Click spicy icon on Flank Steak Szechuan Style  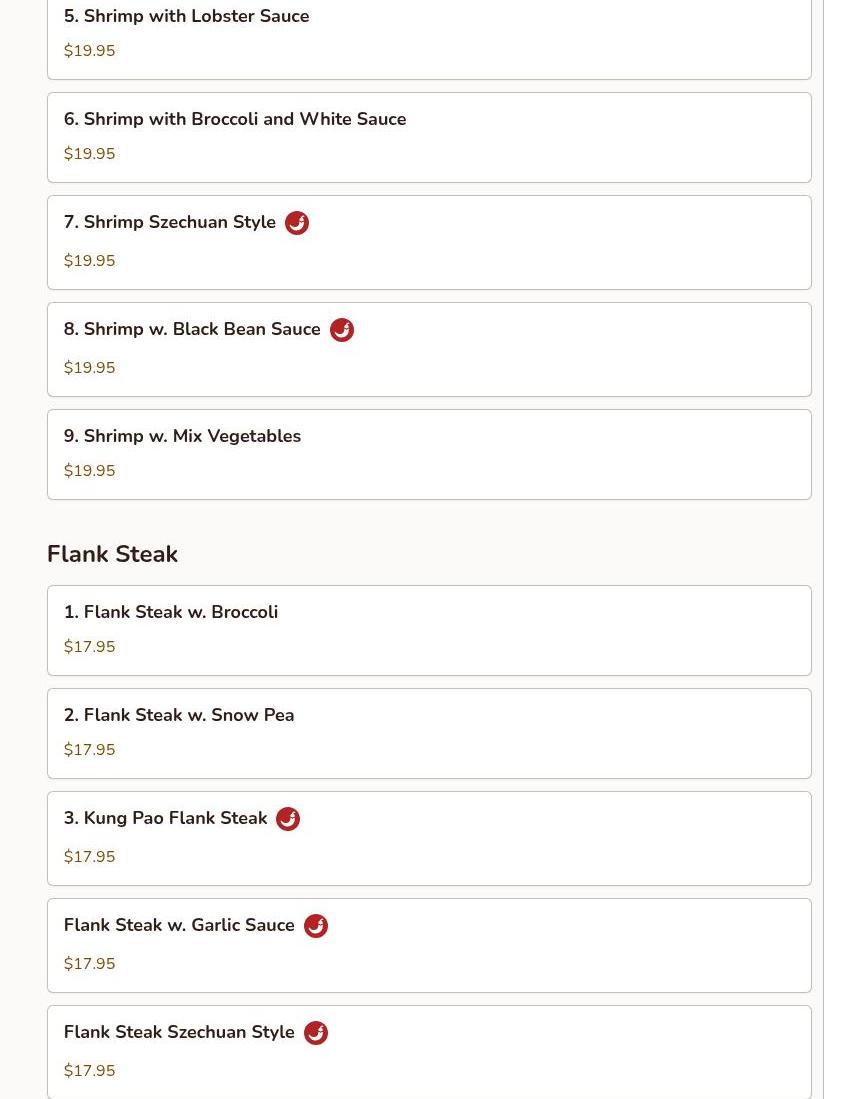[315, 1033]
